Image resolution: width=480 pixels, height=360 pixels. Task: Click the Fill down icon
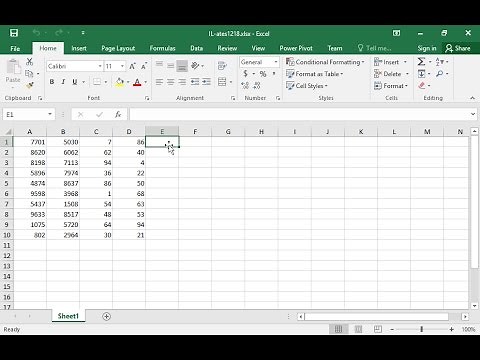tap(421, 74)
